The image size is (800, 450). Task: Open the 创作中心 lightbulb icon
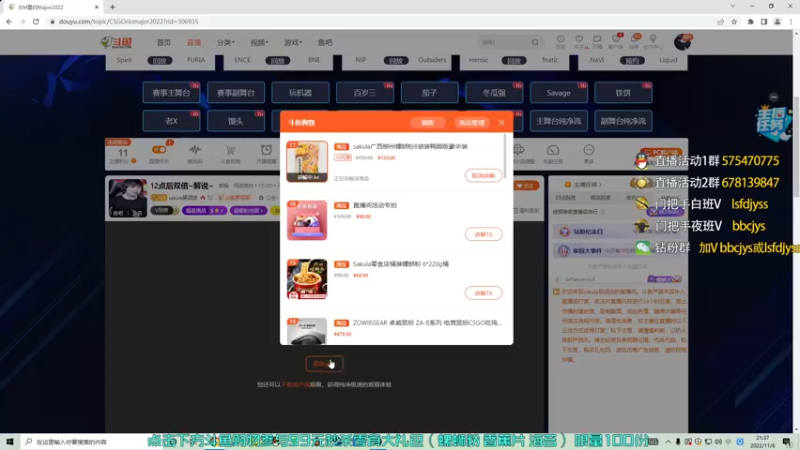(653, 41)
